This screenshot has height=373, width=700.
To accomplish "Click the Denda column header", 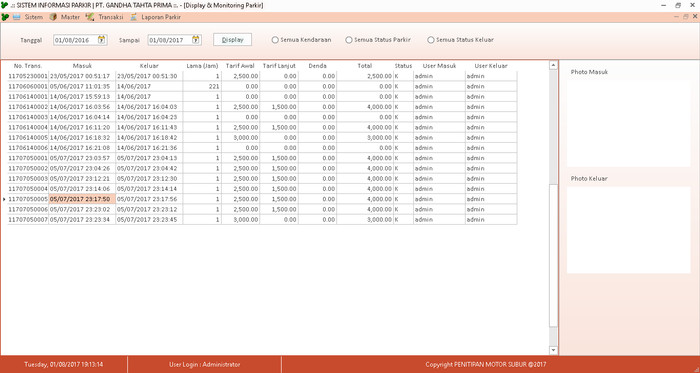I will pyautogui.click(x=317, y=66).
